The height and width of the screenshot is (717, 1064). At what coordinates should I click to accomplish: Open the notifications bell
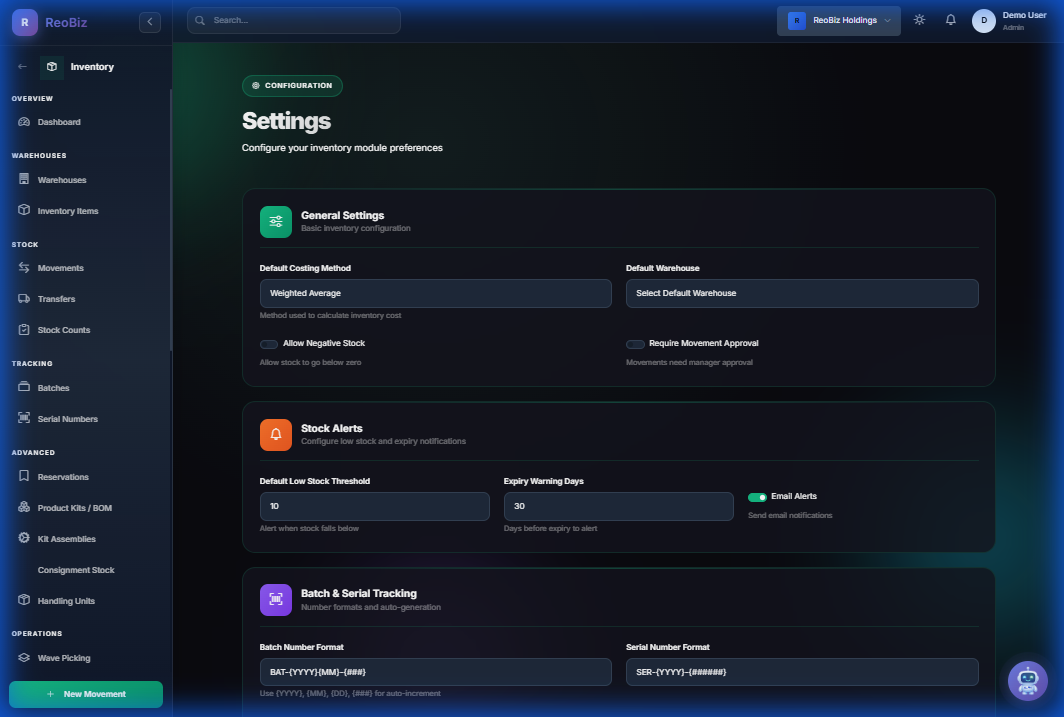[x=950, y=19]
